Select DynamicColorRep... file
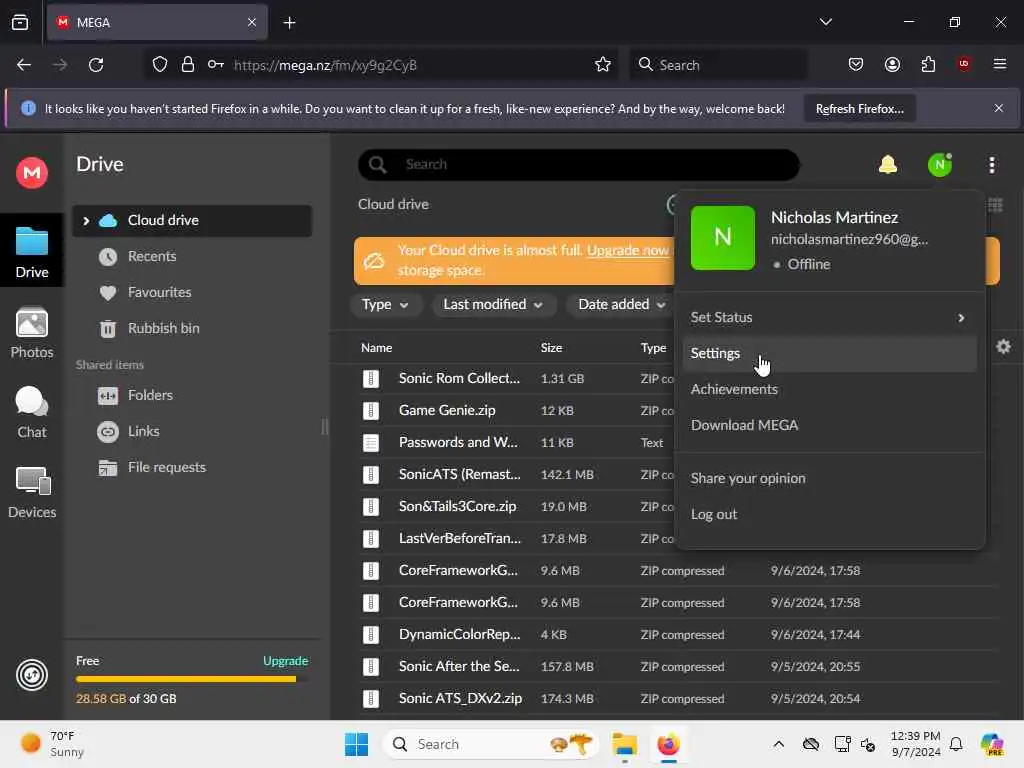The image size is (1024, 768). (460, 635)
